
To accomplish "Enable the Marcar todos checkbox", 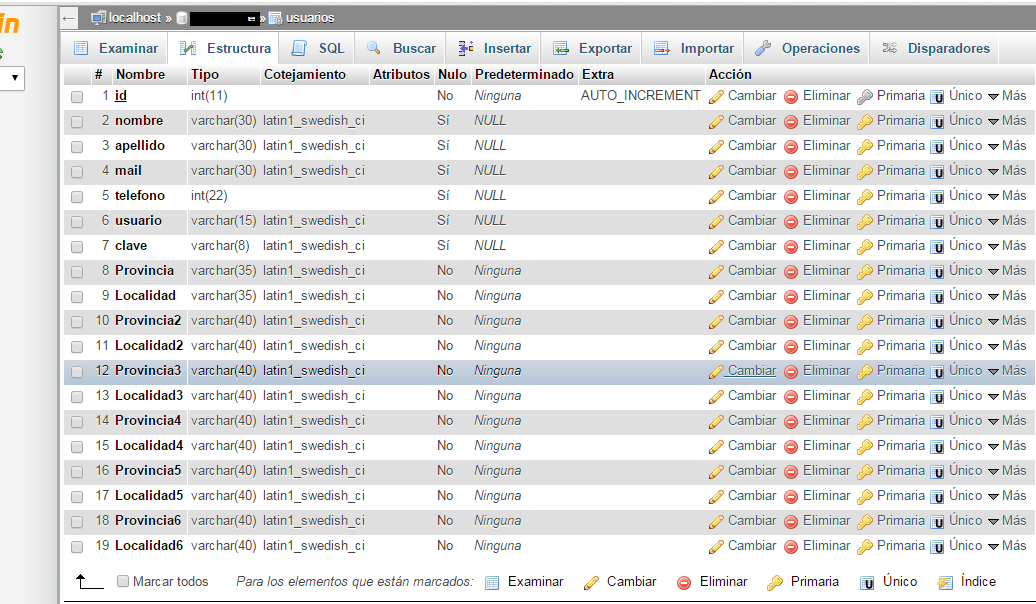I will (123, 581).
